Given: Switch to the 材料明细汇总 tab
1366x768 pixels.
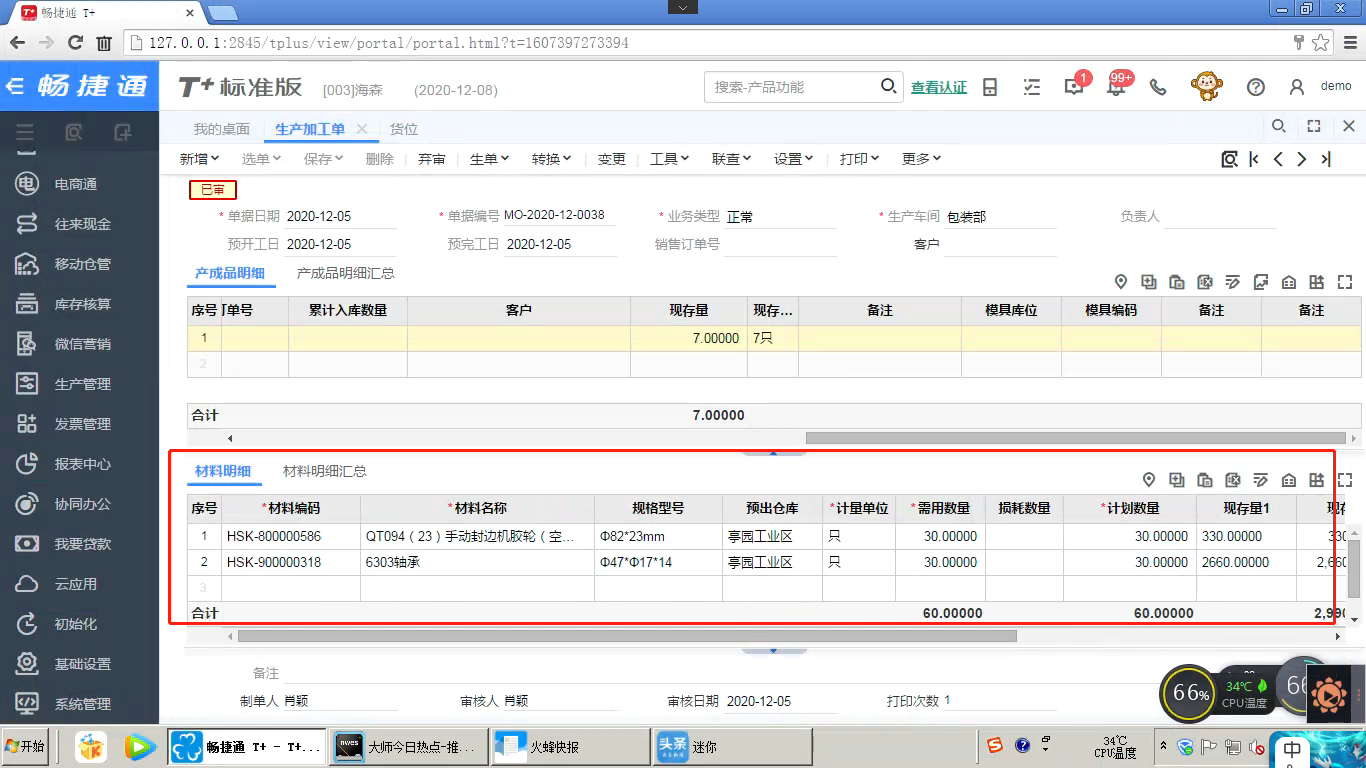Looking at the screenshot, I should click(x=325, y=471).
